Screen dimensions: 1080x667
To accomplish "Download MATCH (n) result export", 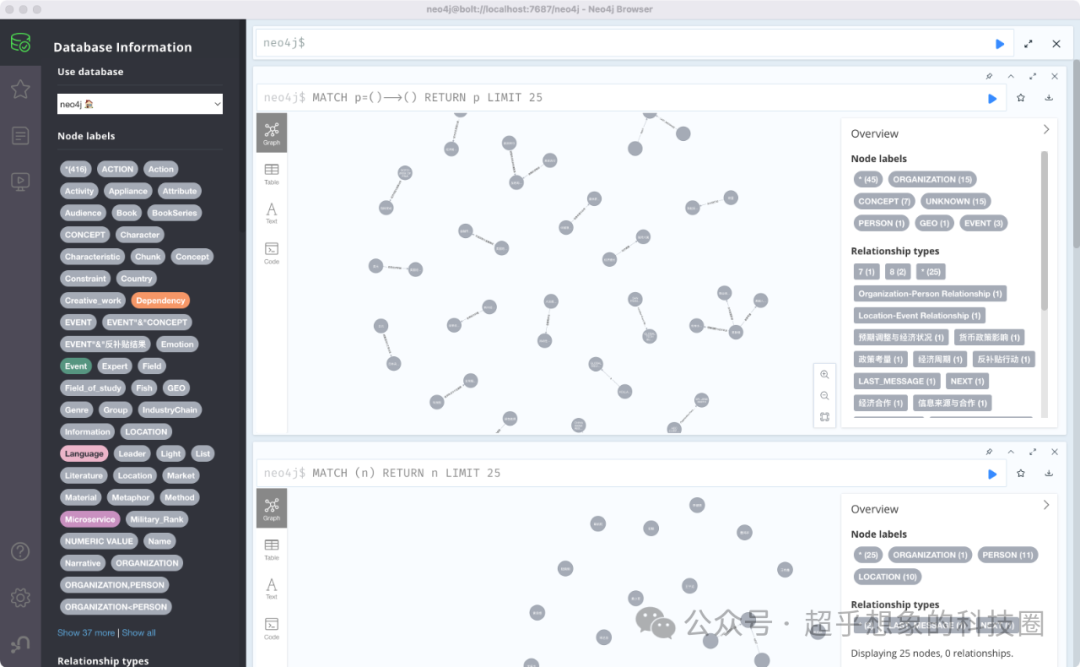I will click(1048, 473).
